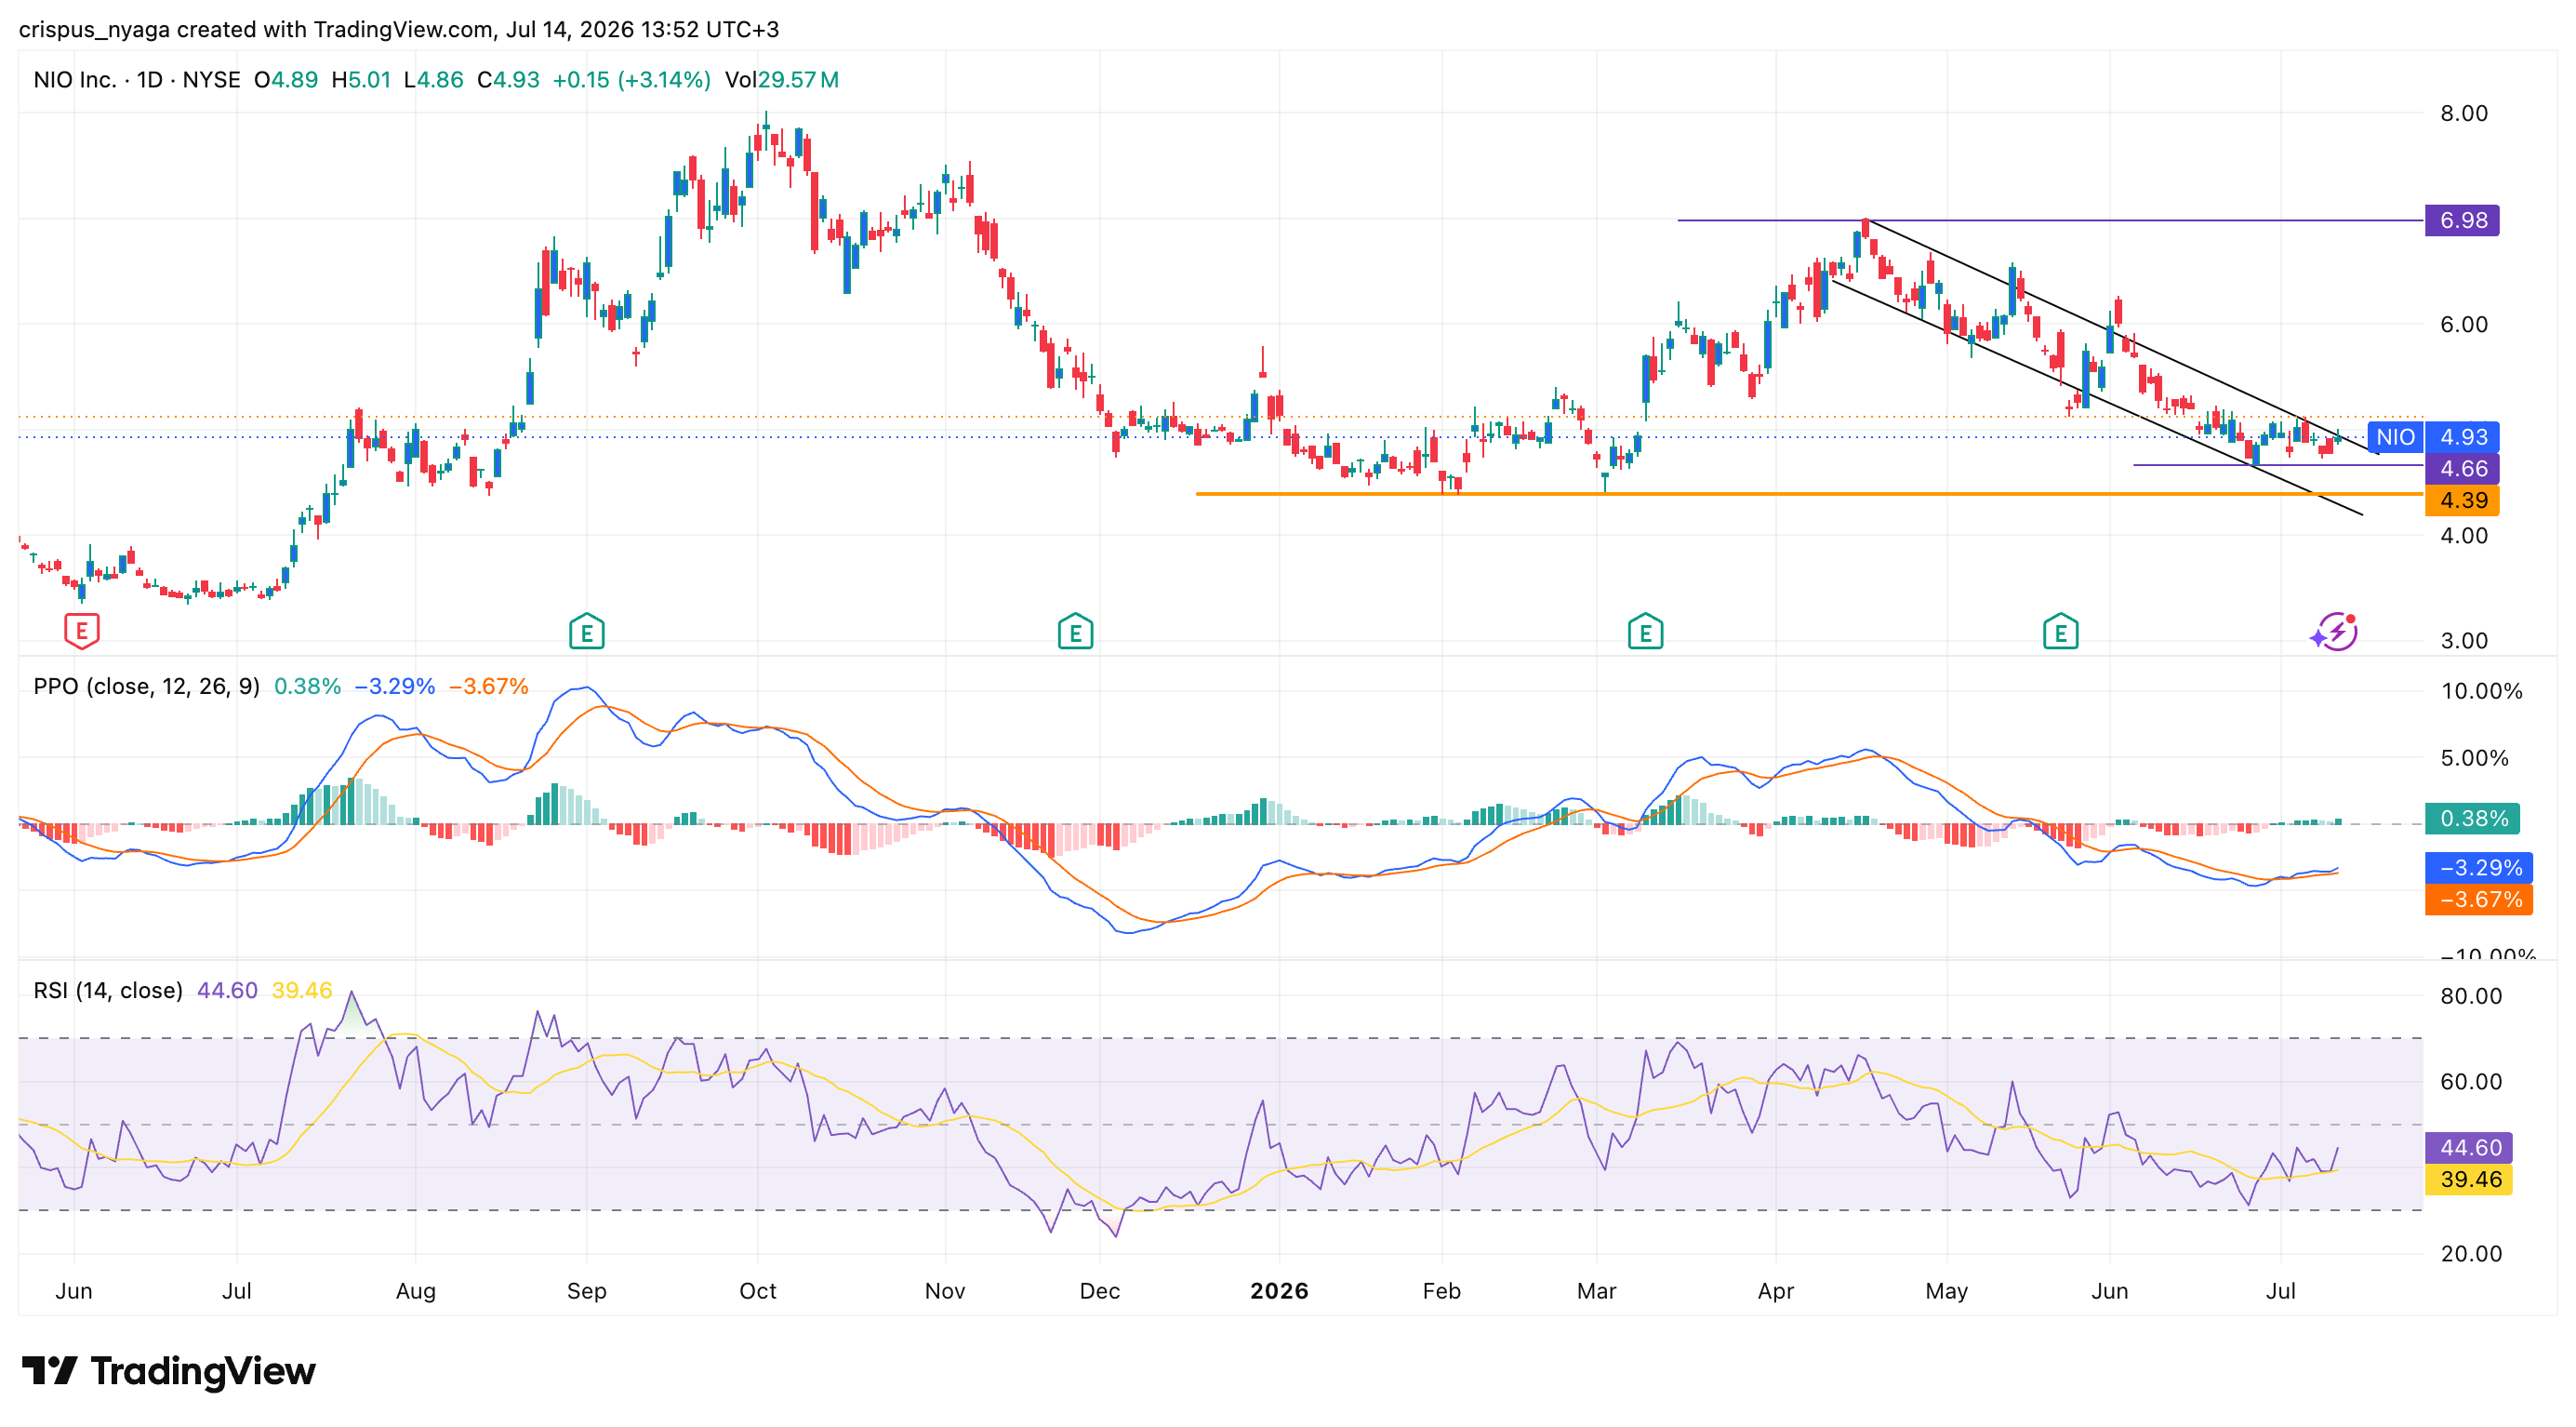Open the earnings marker near December
The height and width of the screenshot is (1427, 2576).
[x=1075, y=631]
